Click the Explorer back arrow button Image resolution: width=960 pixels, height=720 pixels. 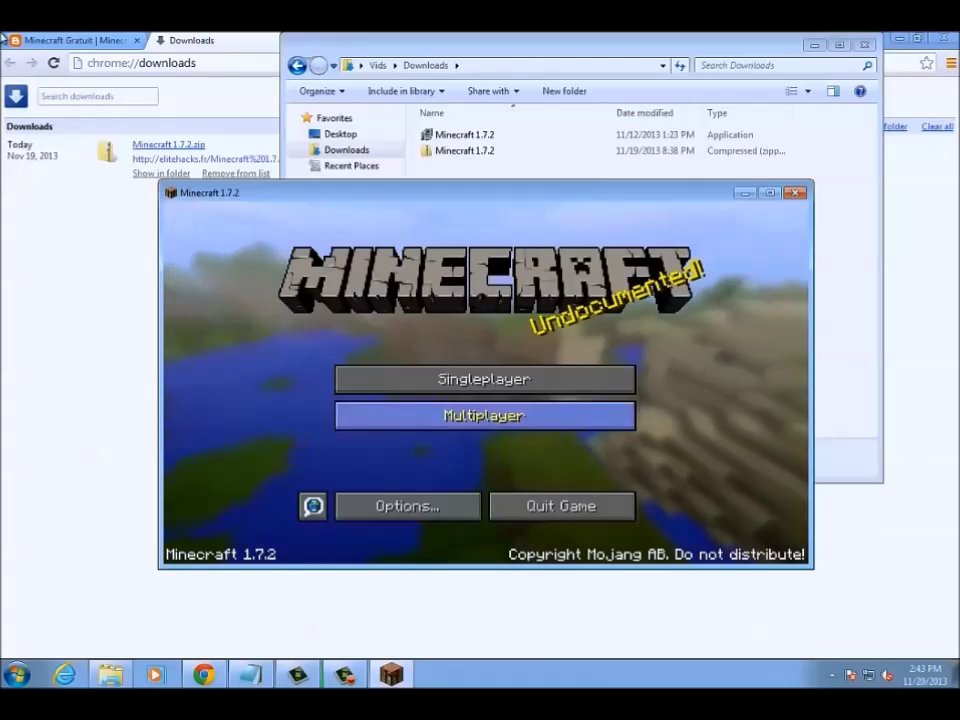(297, 66)
